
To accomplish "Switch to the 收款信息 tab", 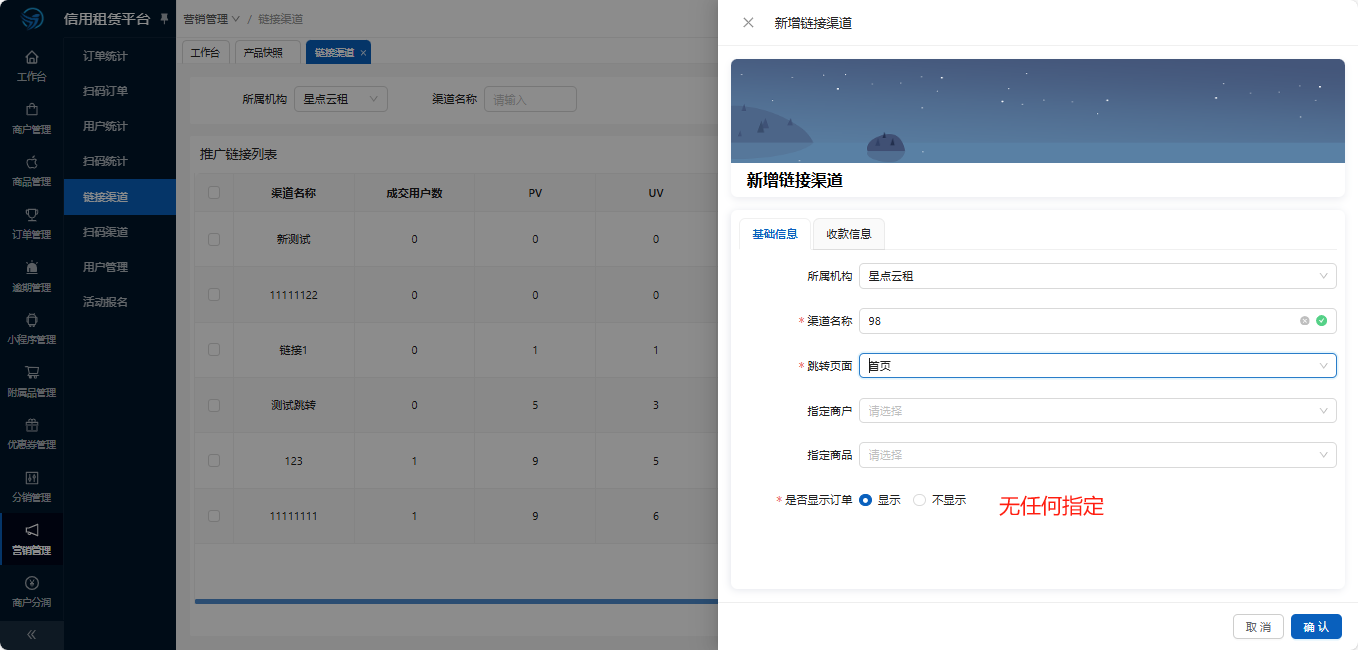I will pyautogui.click(x=848, y=234).
